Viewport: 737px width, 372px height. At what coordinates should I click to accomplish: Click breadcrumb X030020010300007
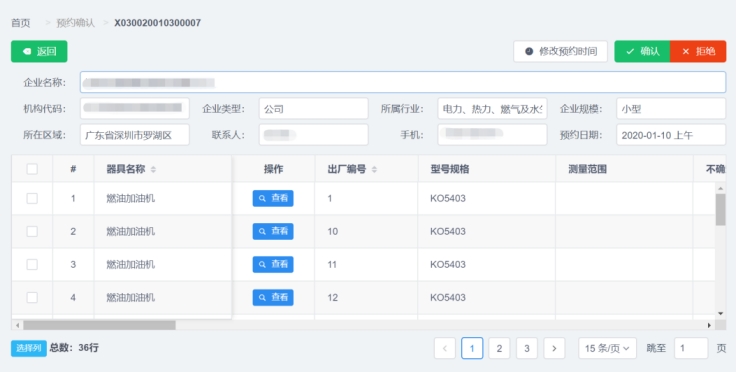(157, 23)
